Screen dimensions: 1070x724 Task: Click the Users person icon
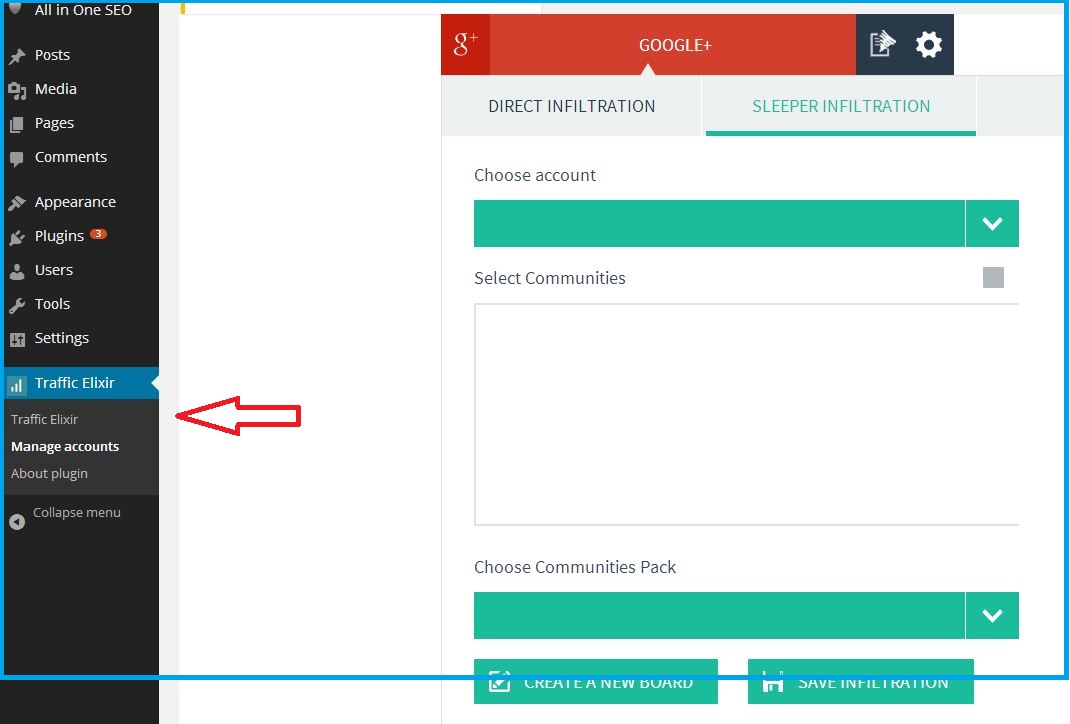click(x=17, y=271)
